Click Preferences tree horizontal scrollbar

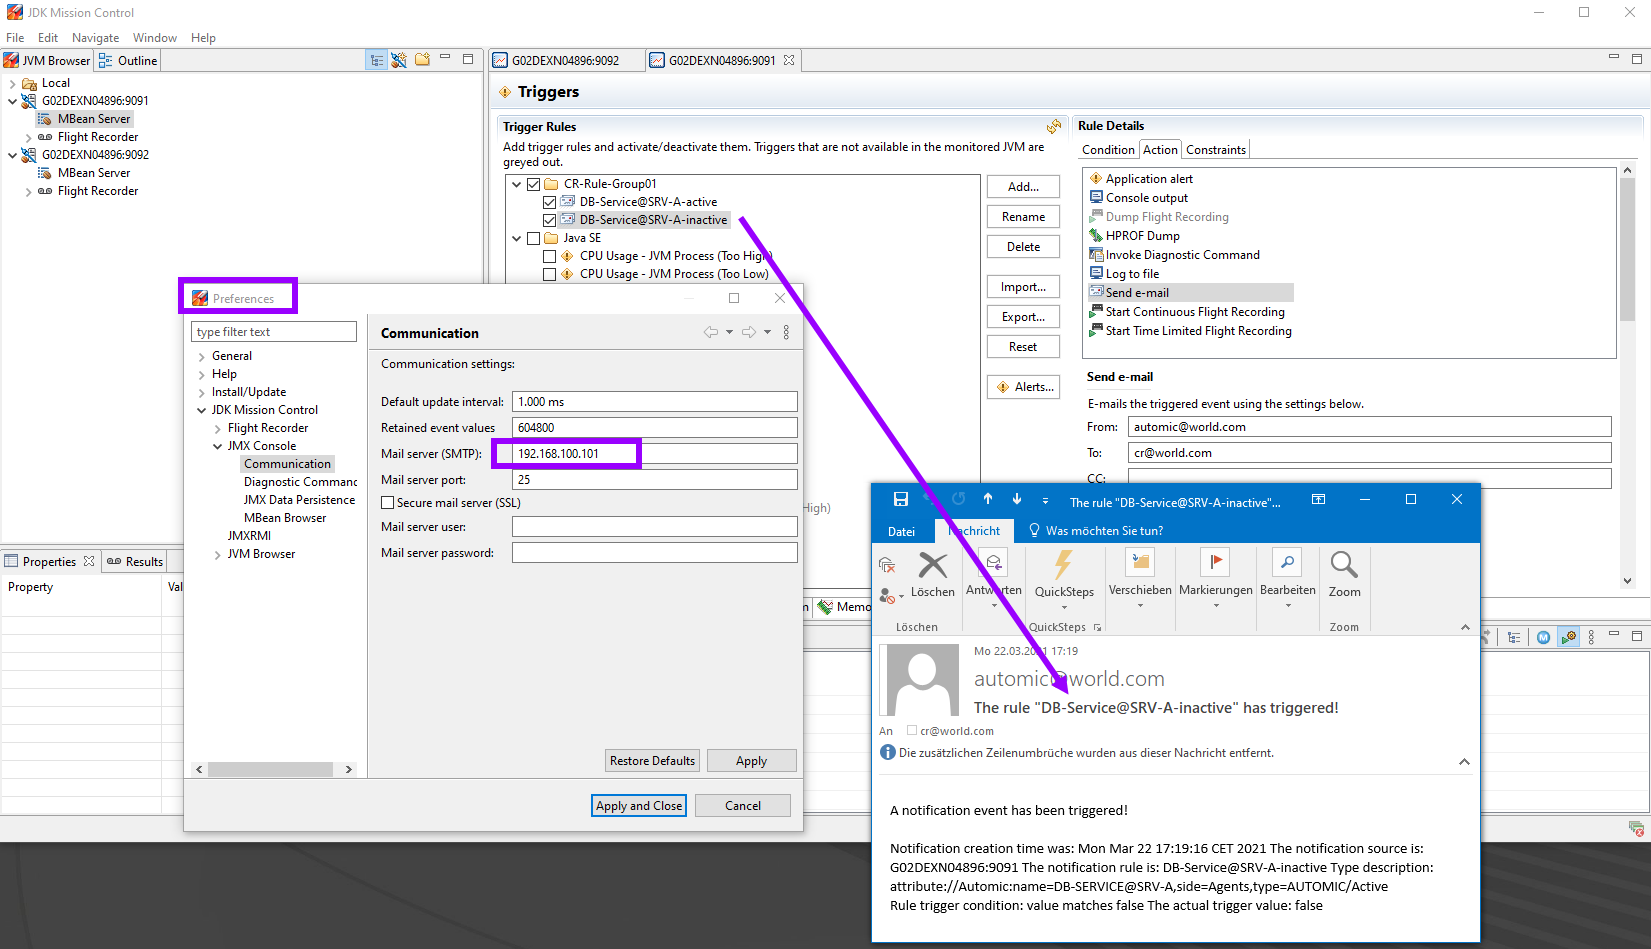[270, 769]
